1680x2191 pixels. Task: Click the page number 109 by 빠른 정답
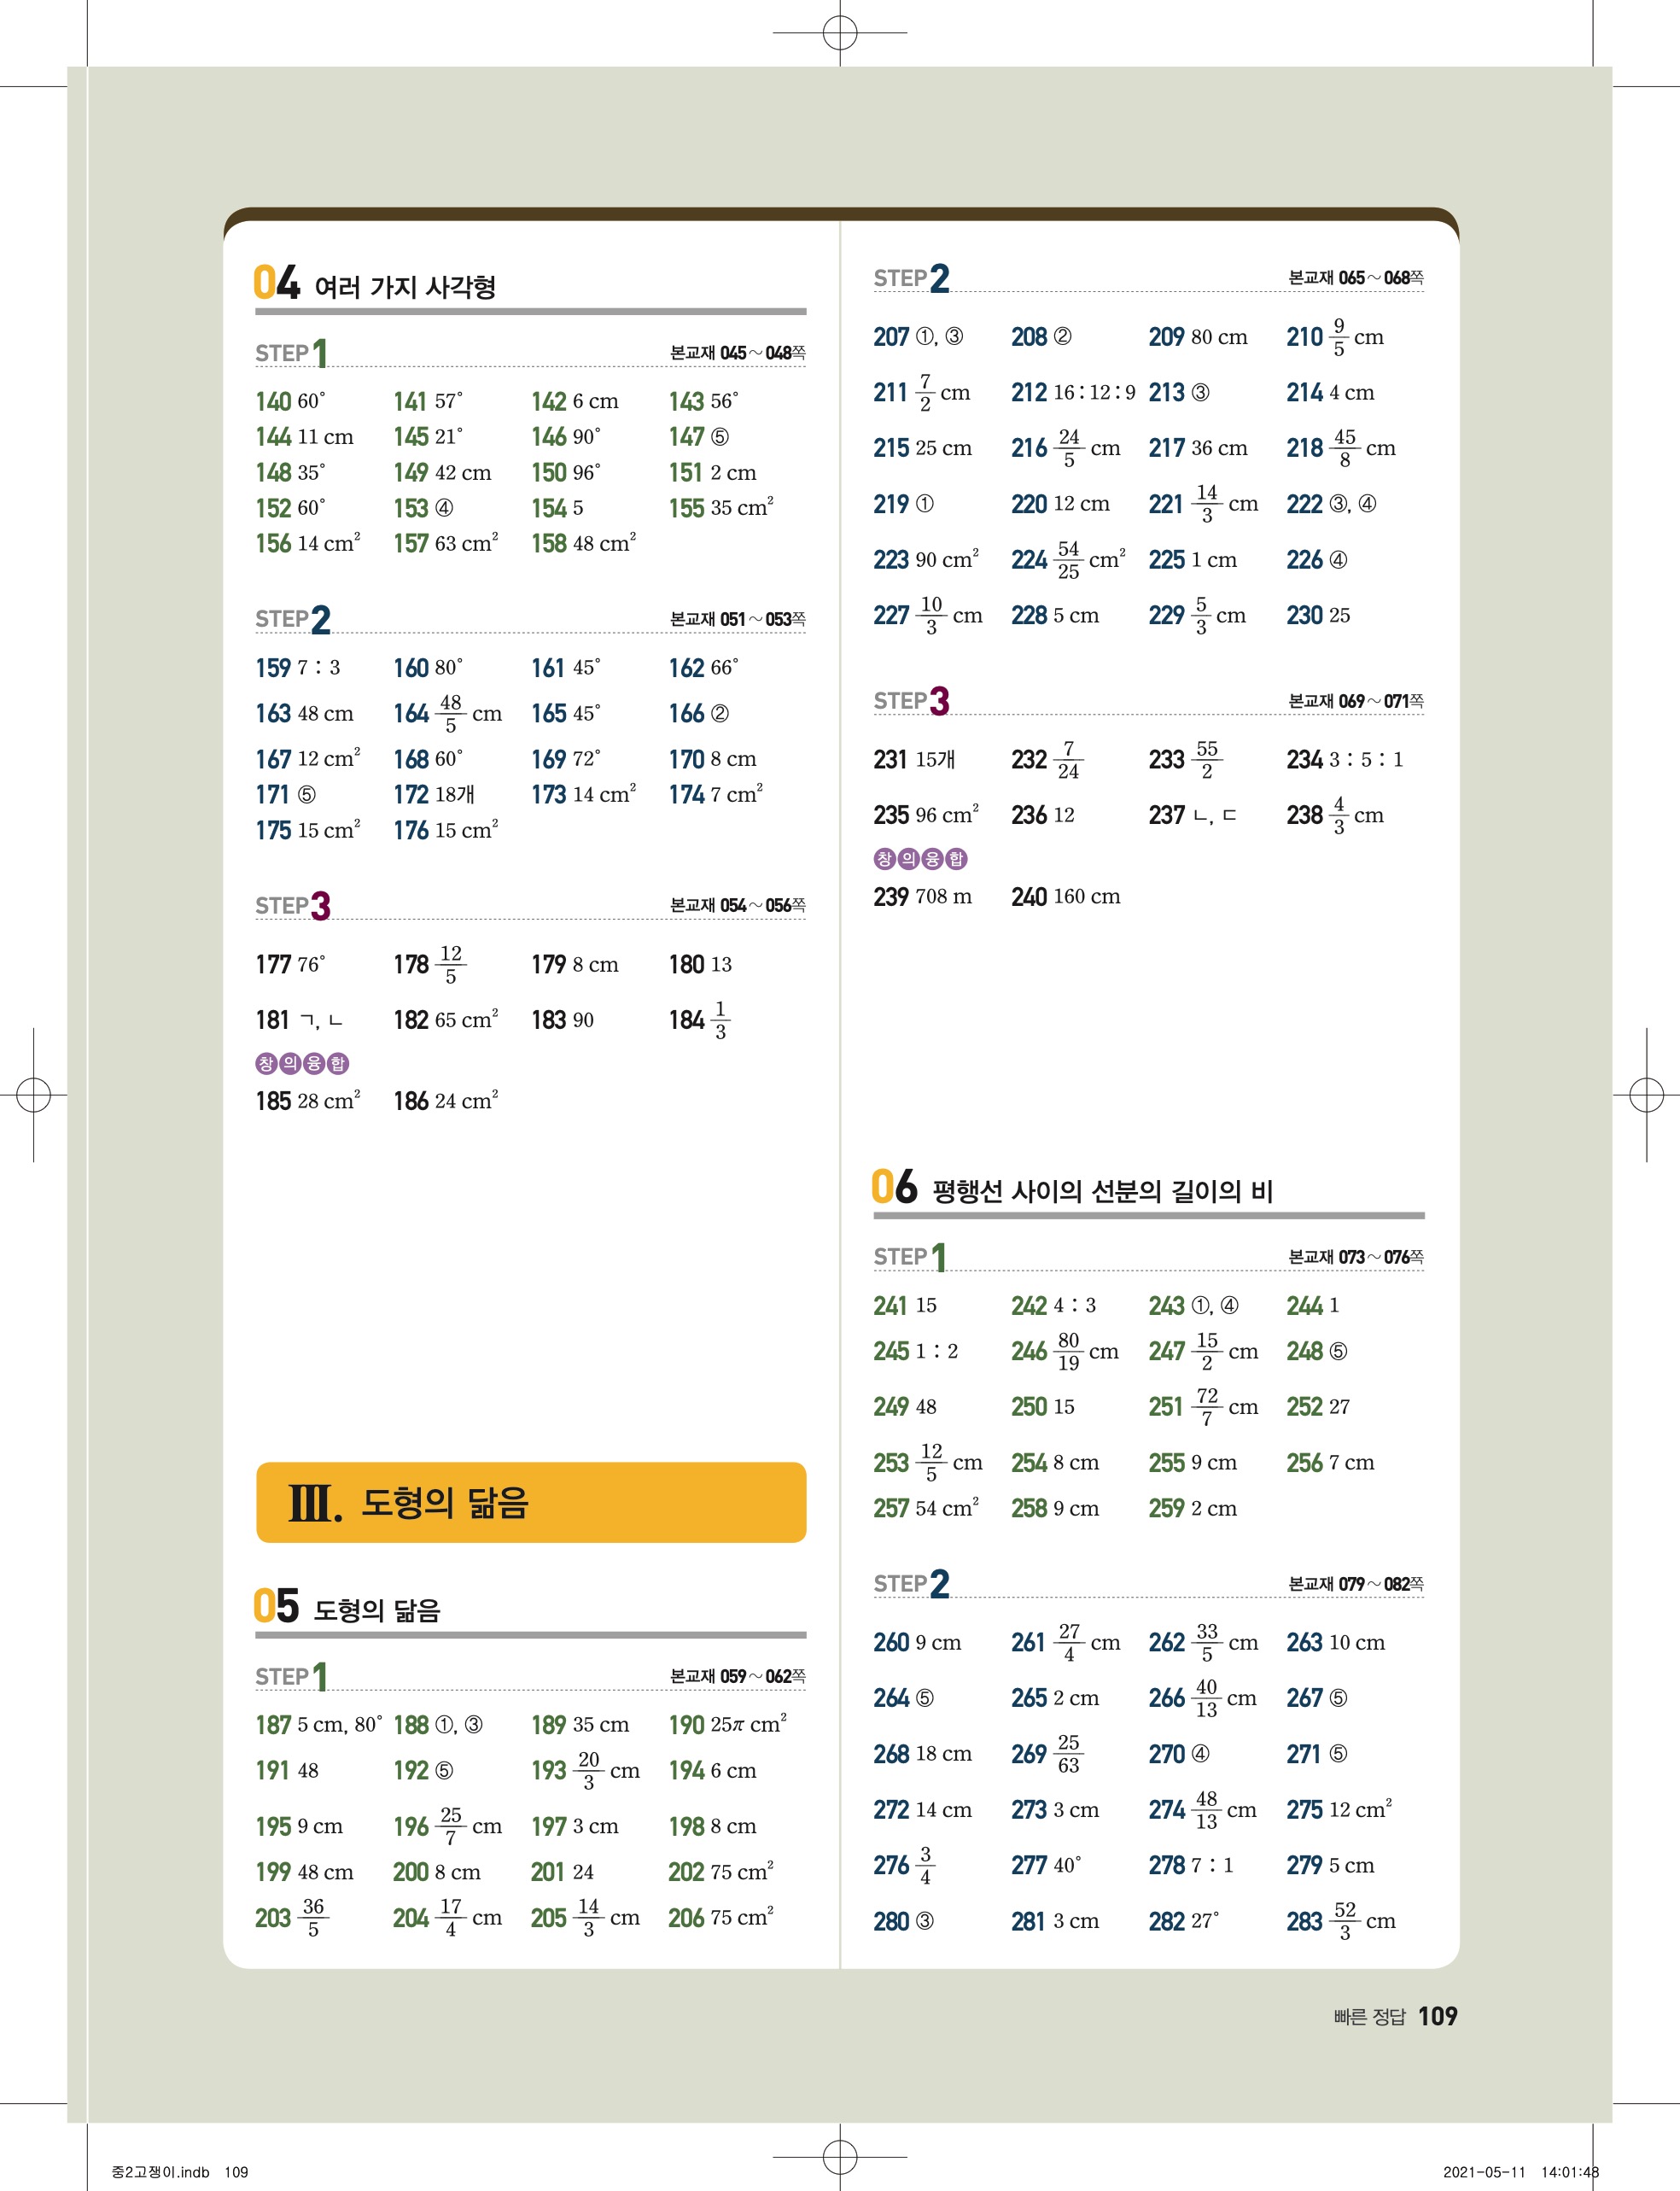1437,2016
